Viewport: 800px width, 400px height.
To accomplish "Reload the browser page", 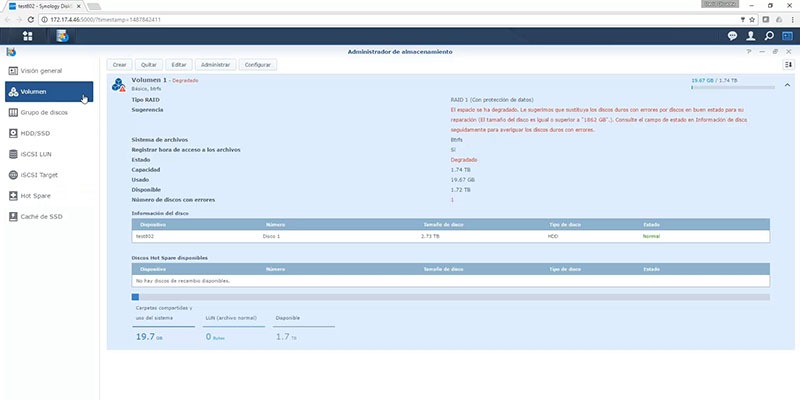I will pyautogui.click(x=31, y=19).
